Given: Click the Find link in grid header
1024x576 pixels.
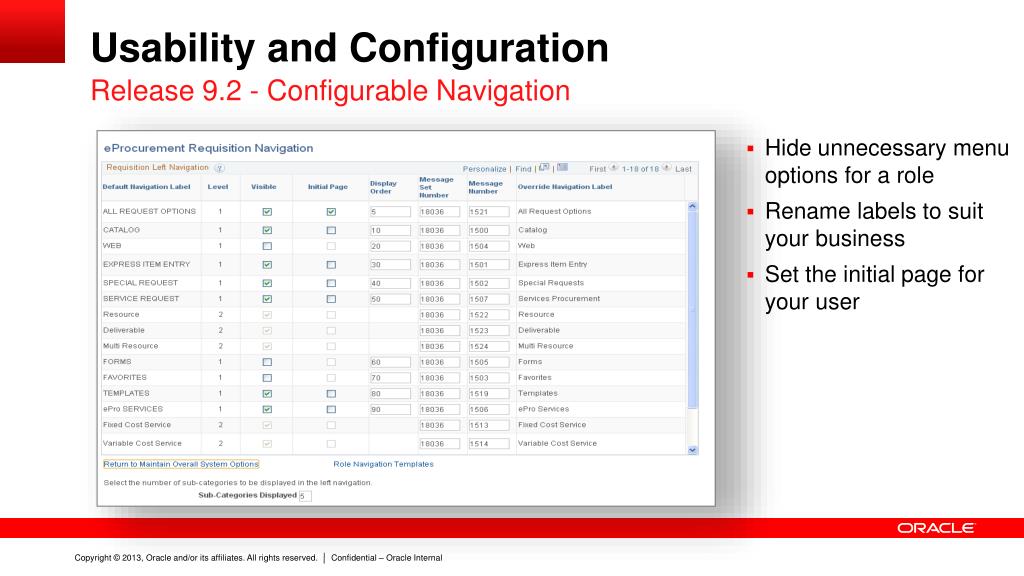Looking at the screenshot, I should click(x=523, y=168).
